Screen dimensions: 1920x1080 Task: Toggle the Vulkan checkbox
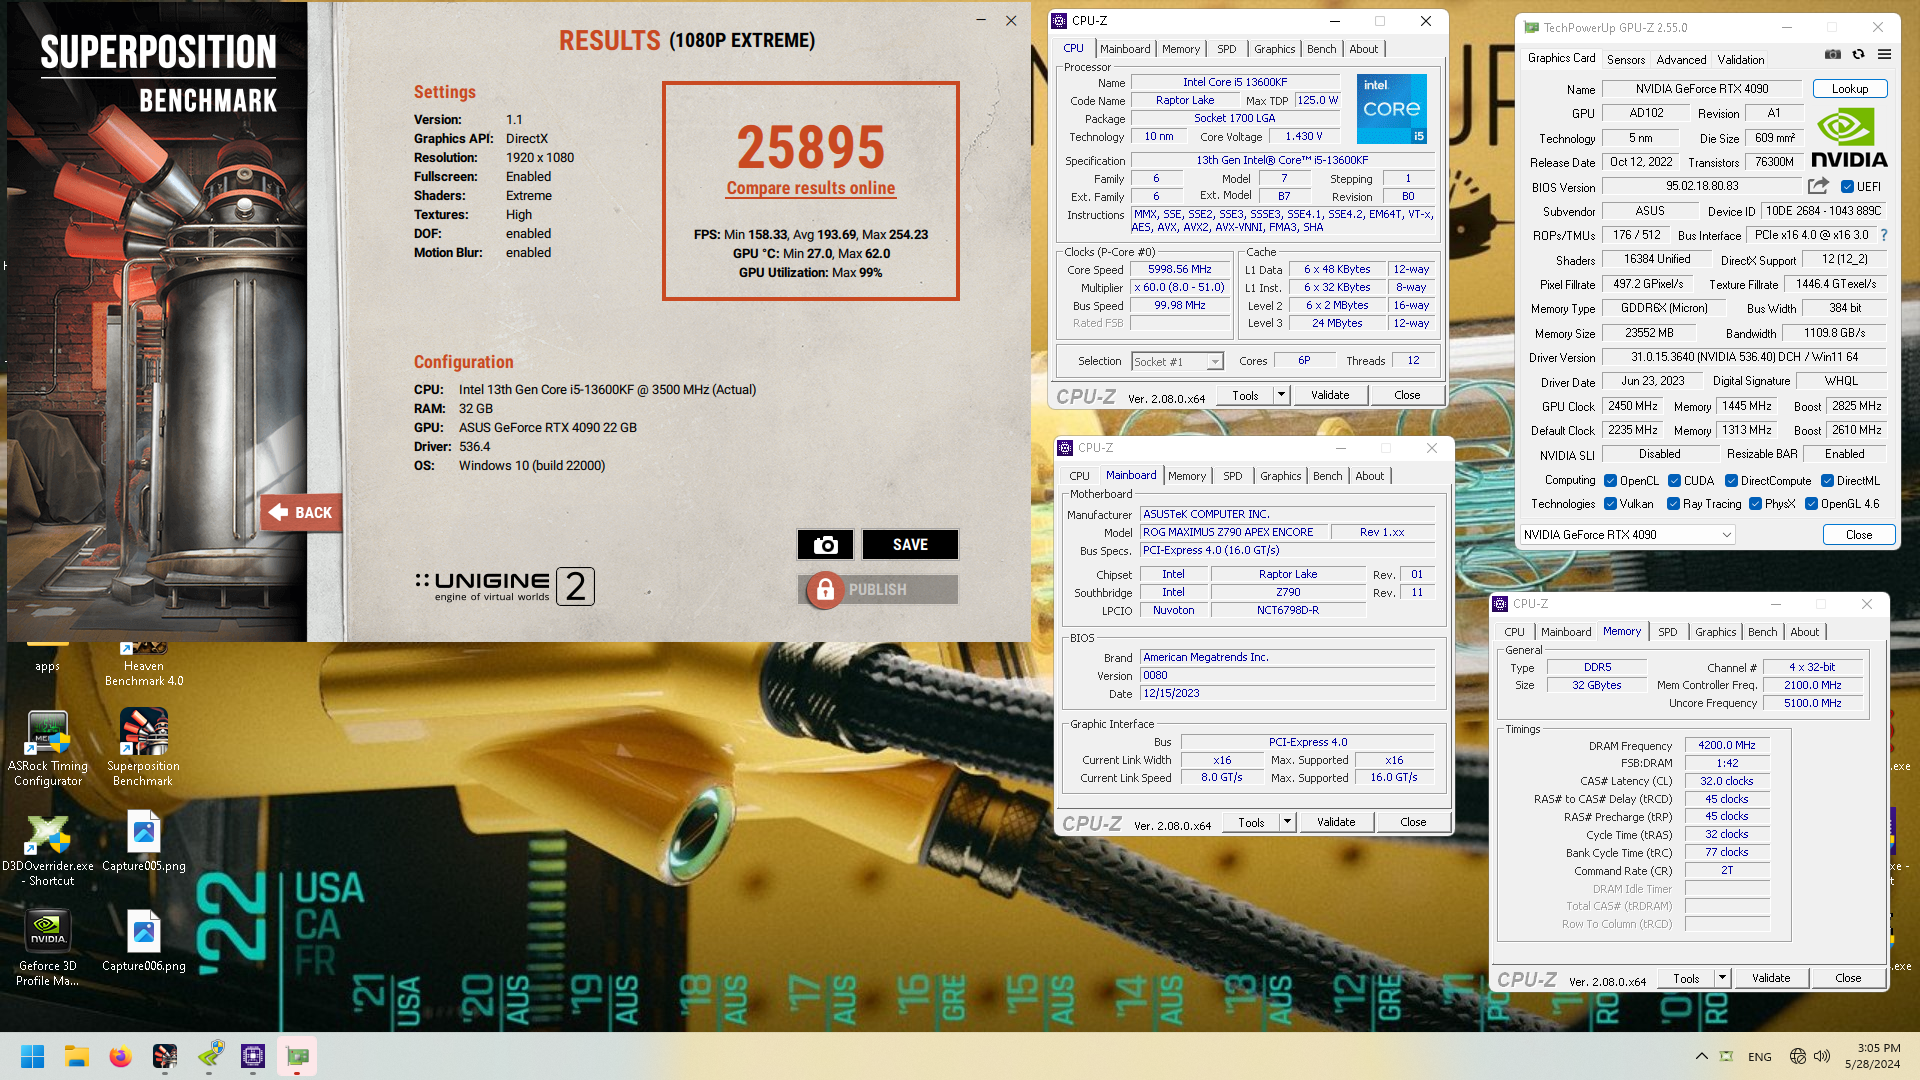point(1610,504)
